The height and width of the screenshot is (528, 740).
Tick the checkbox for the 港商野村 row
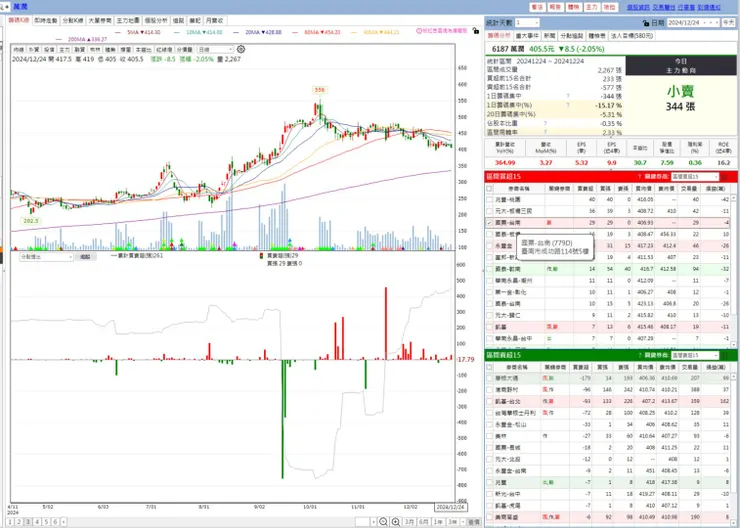pos(489,390)
